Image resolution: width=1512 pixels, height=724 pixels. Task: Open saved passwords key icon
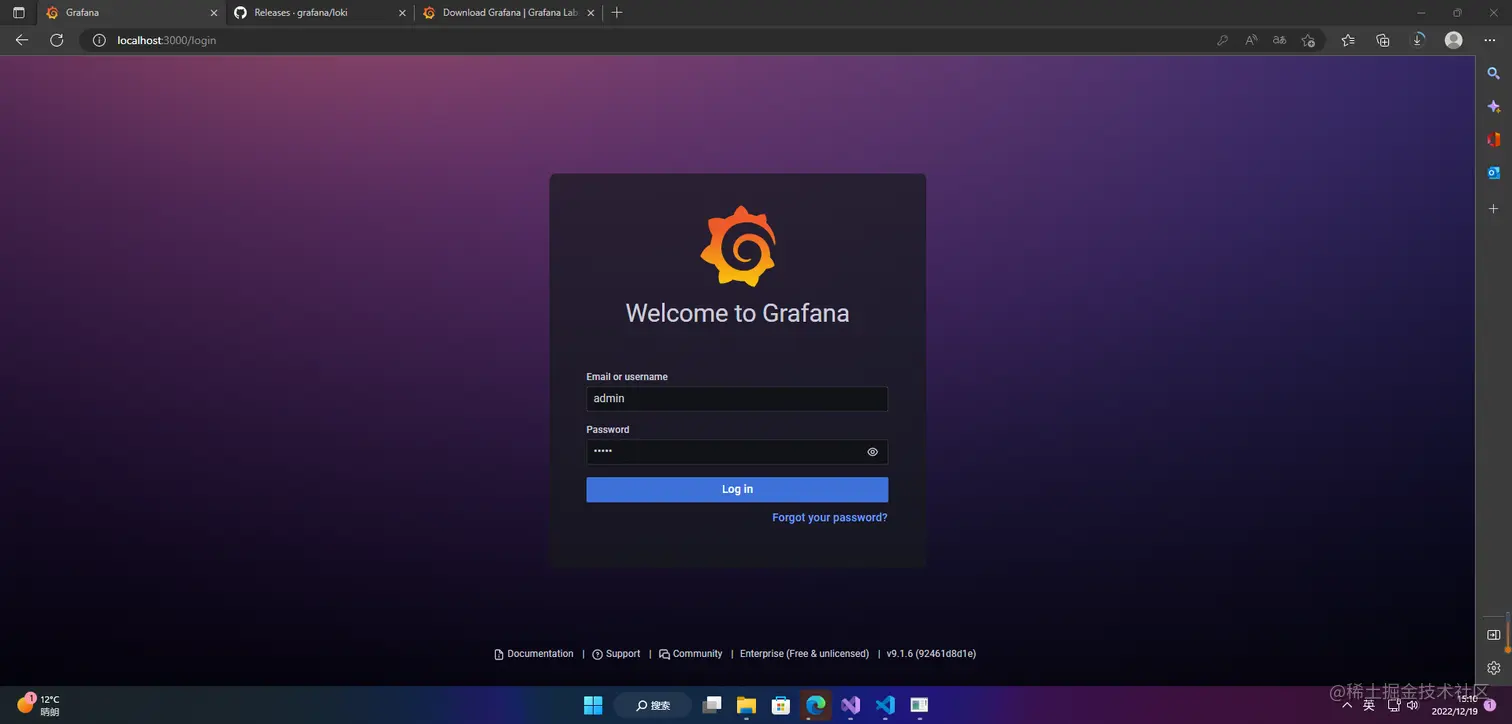1222,41
